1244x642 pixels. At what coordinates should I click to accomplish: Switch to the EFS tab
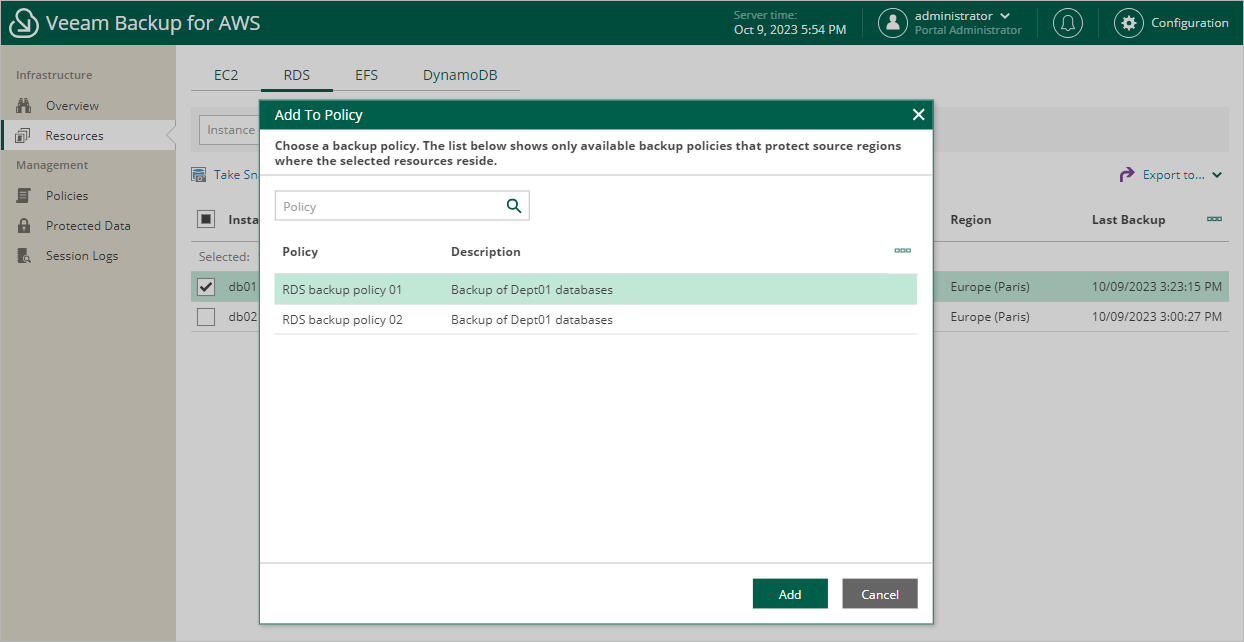pyautogui.click(x=367, y=75)
